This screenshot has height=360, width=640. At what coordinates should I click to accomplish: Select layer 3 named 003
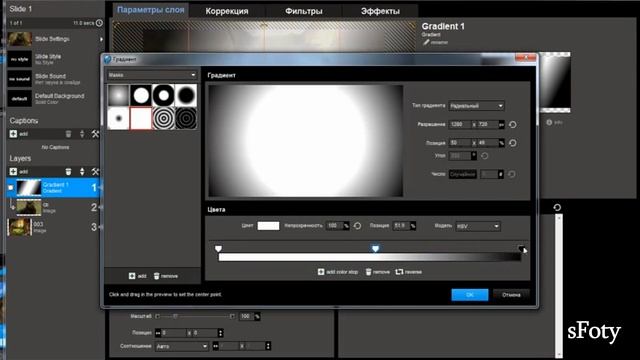click(53, 227)
